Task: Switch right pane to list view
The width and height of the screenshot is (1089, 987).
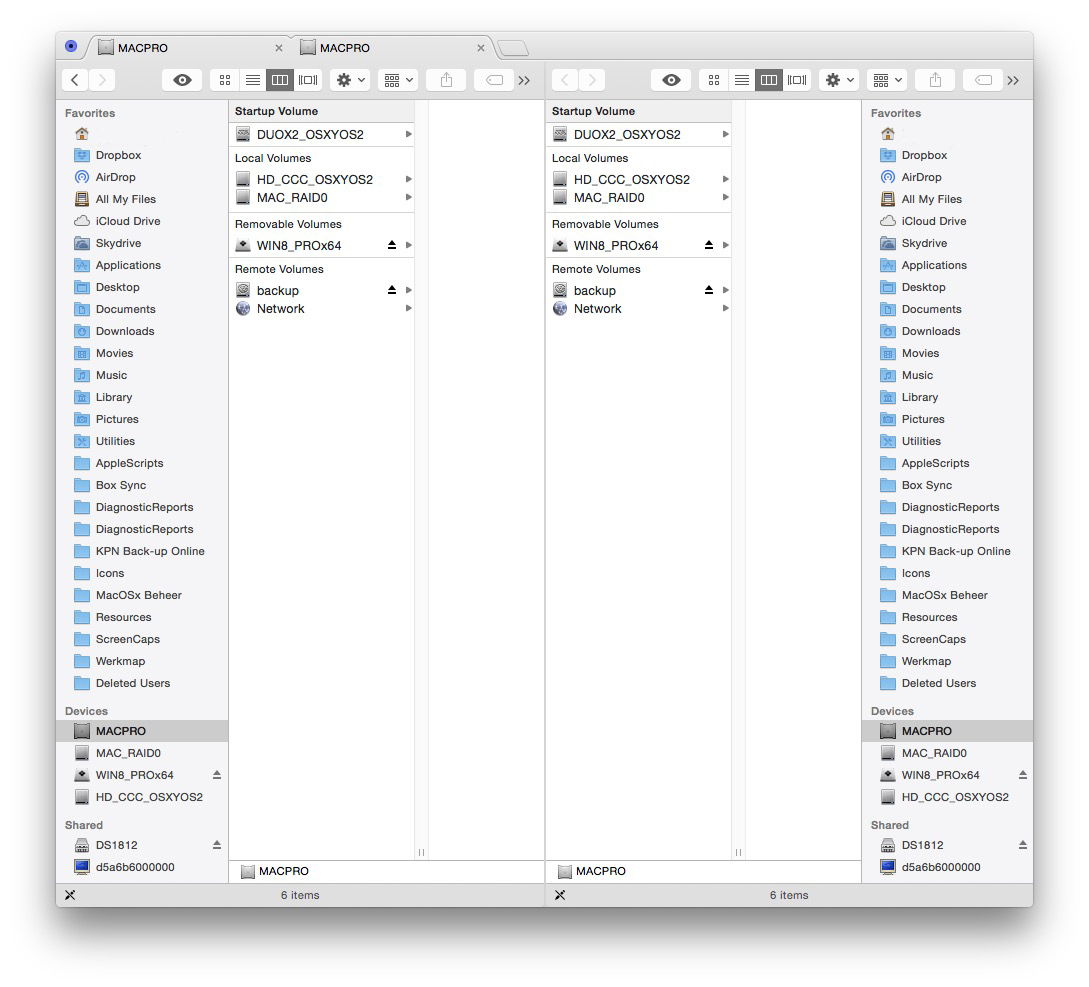Action: (x=742, y=81)
